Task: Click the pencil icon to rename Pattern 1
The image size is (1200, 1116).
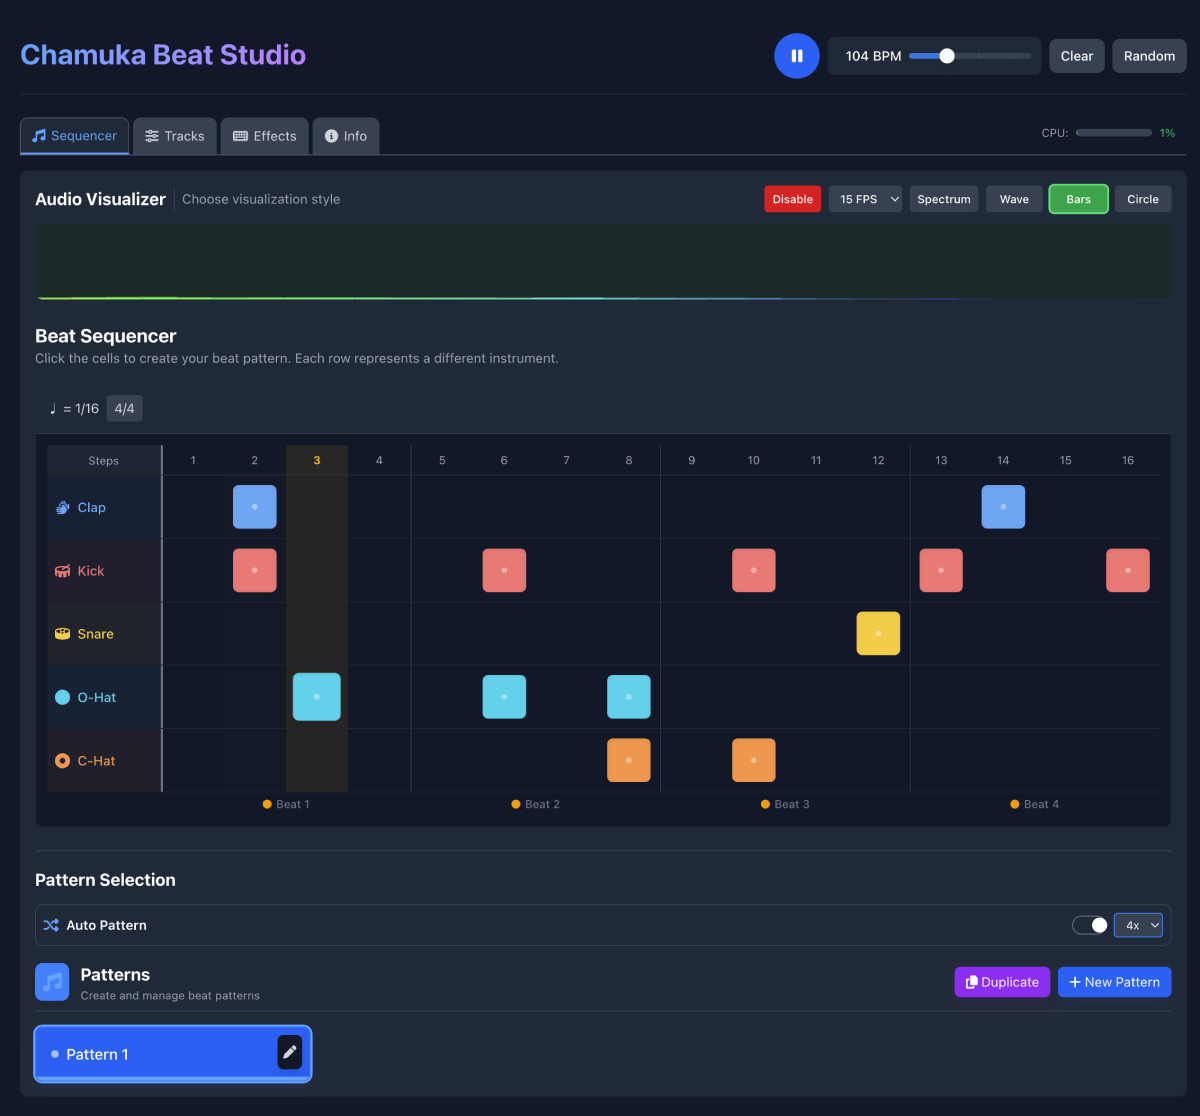Action: [x=289, y=1052]
